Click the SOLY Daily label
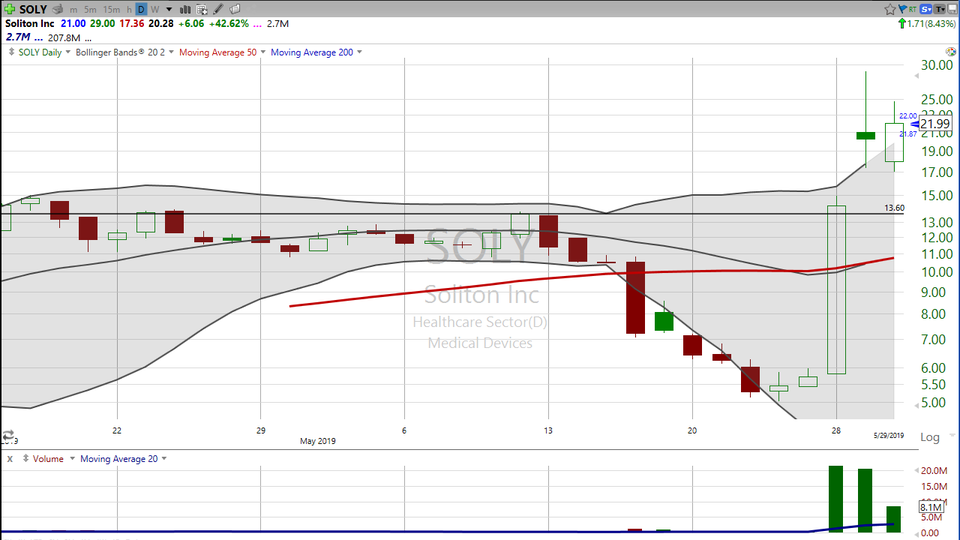 point(40,52)
